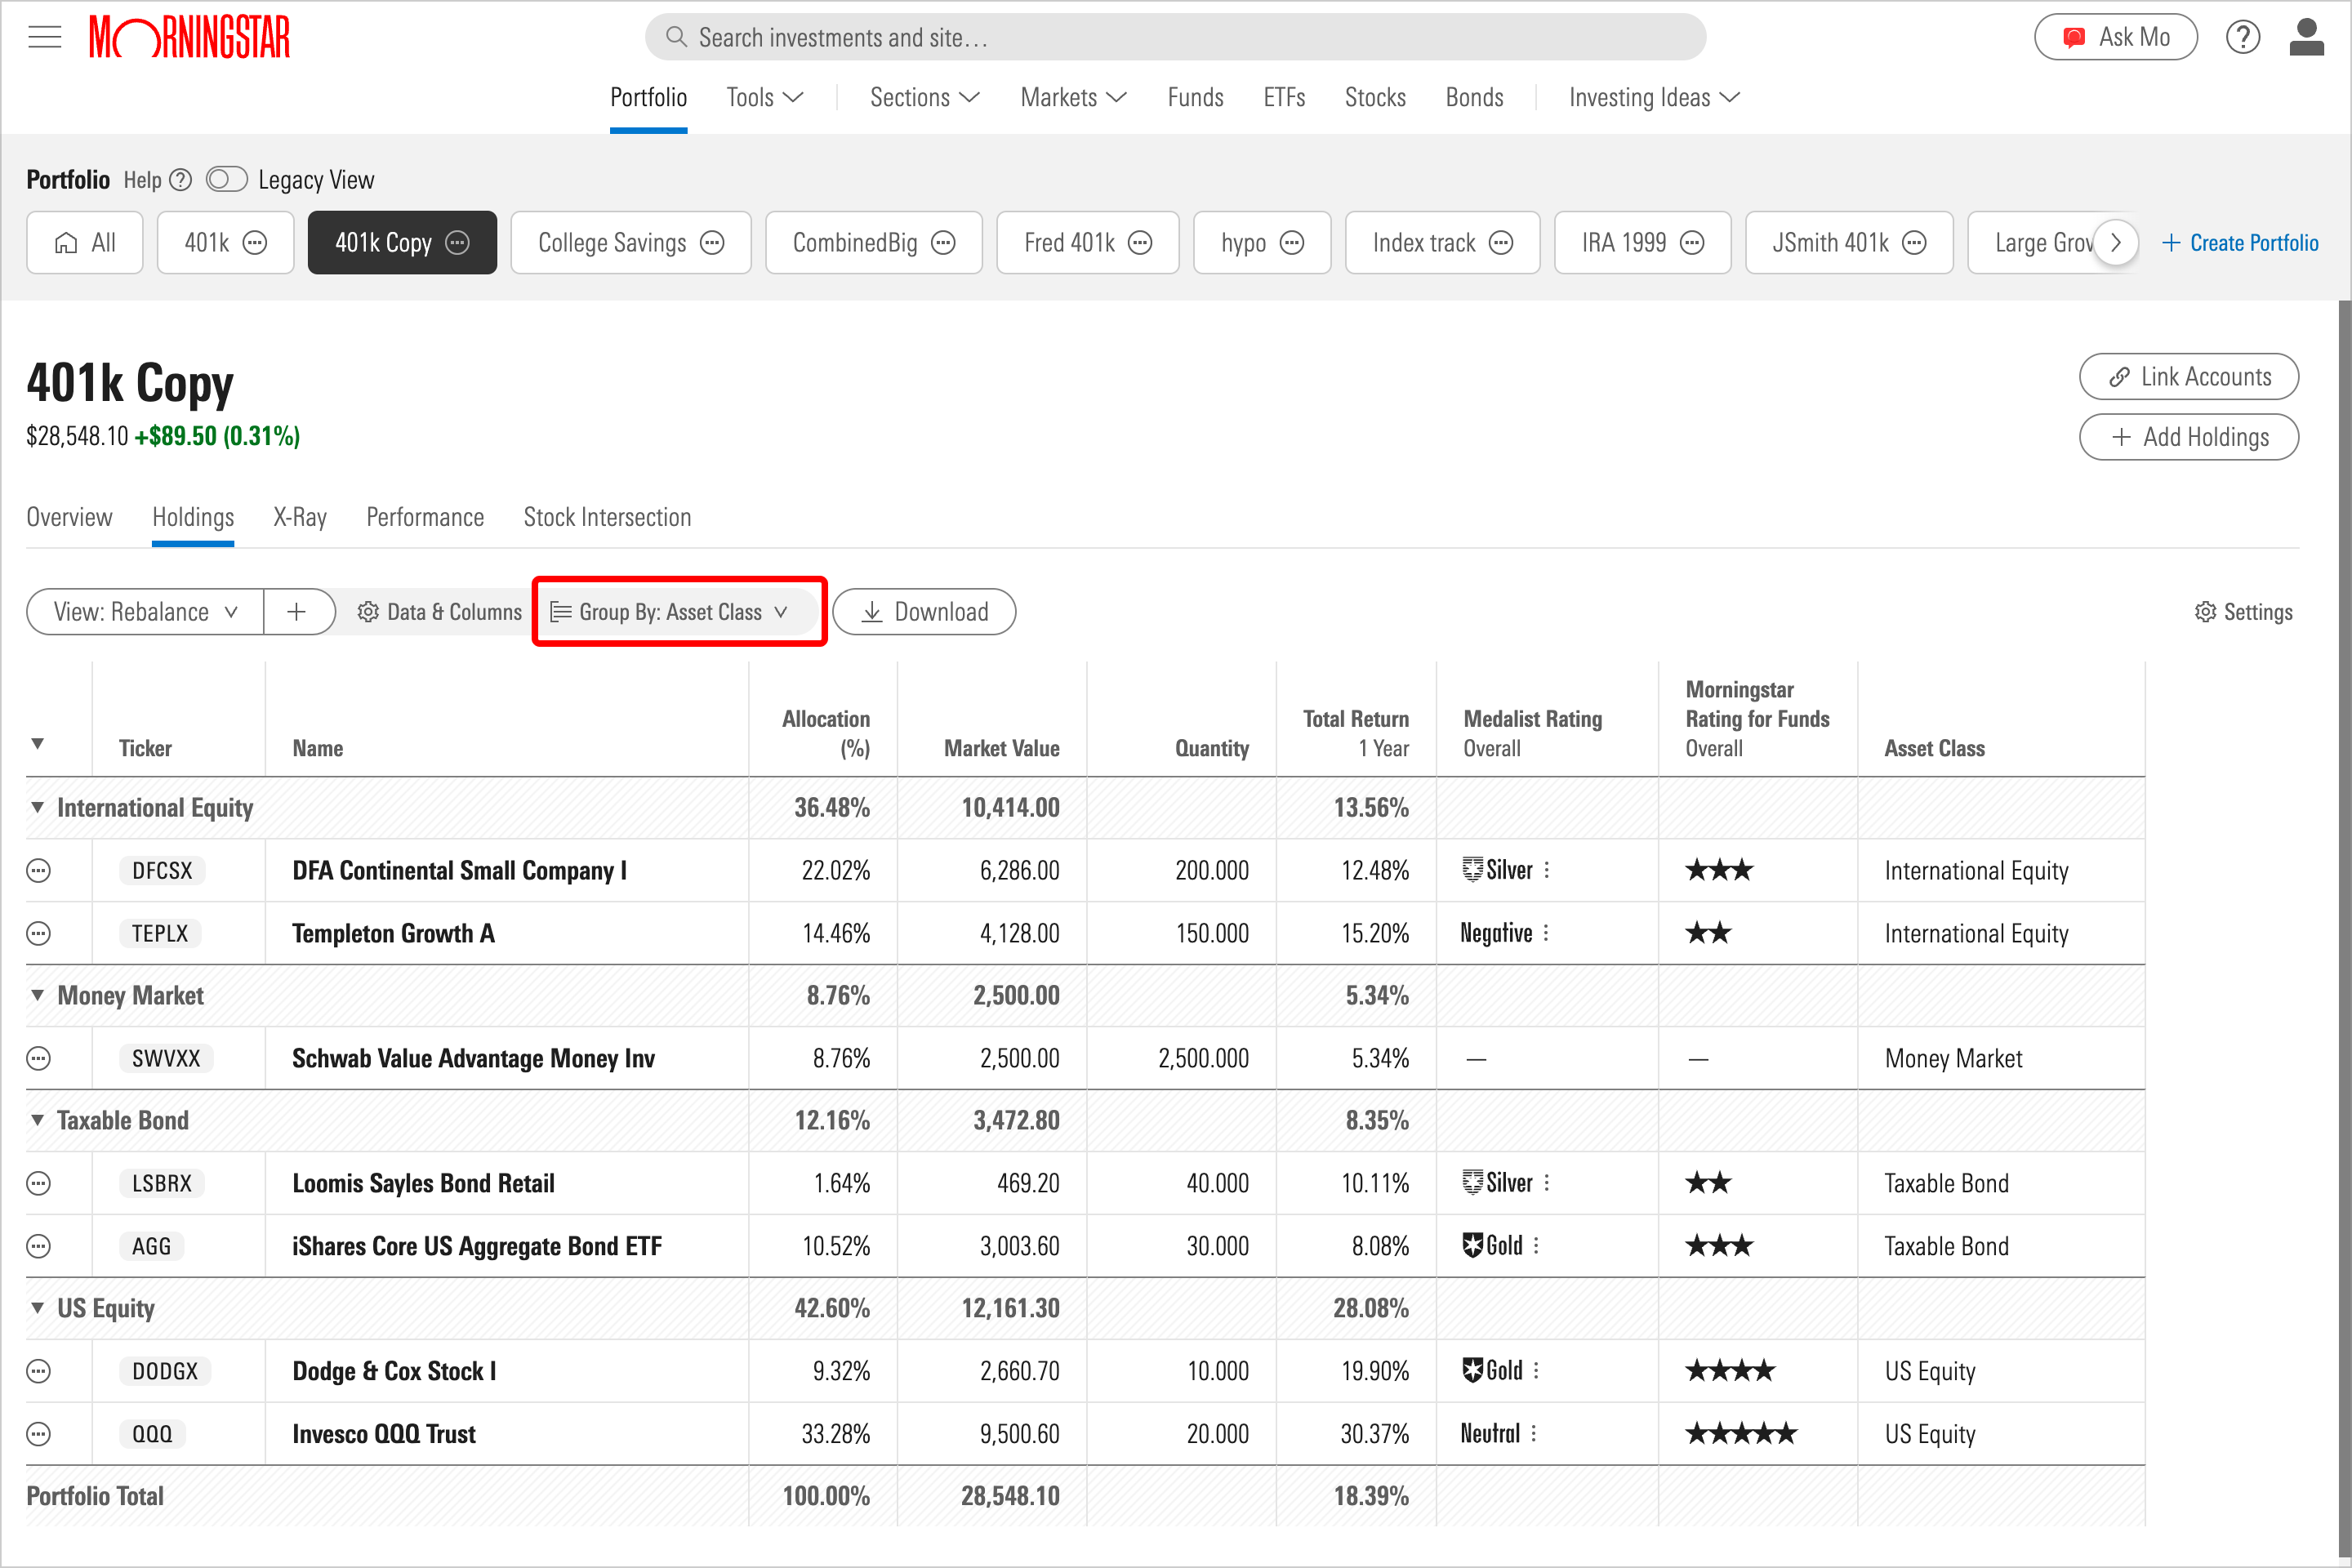The width and height of the screenshot is (2352, 1568).
Task: Go to Funds in the top navigation
Action: 1195,98
